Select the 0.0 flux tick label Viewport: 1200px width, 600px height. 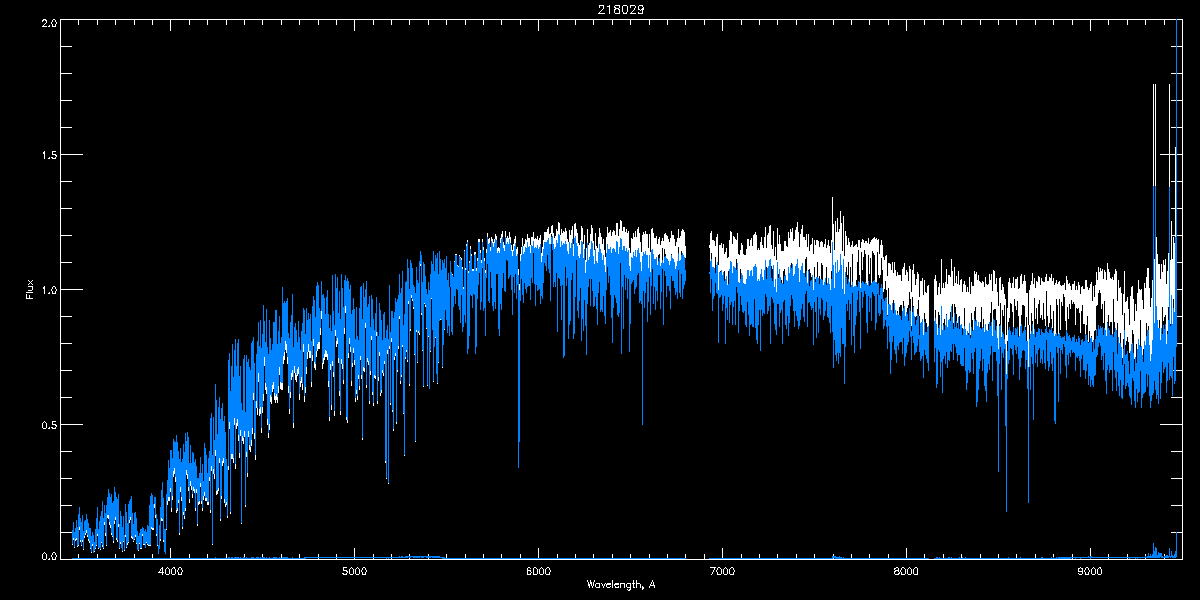point(50,555)
